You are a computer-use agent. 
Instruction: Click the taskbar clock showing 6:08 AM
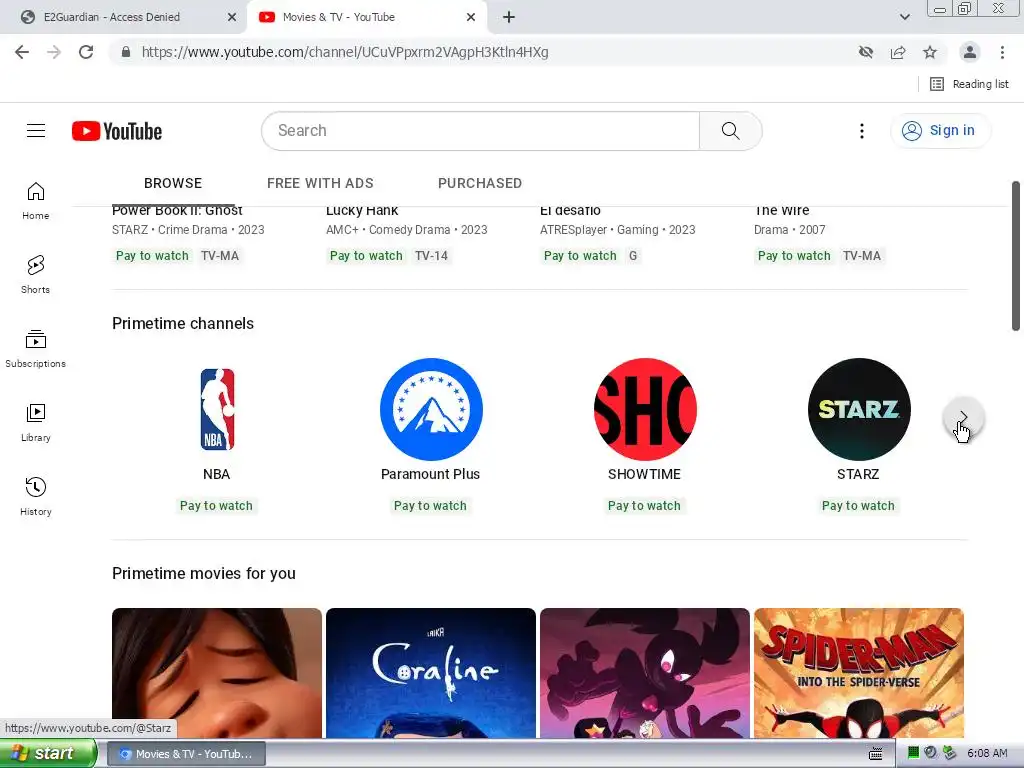pos(987,754)
